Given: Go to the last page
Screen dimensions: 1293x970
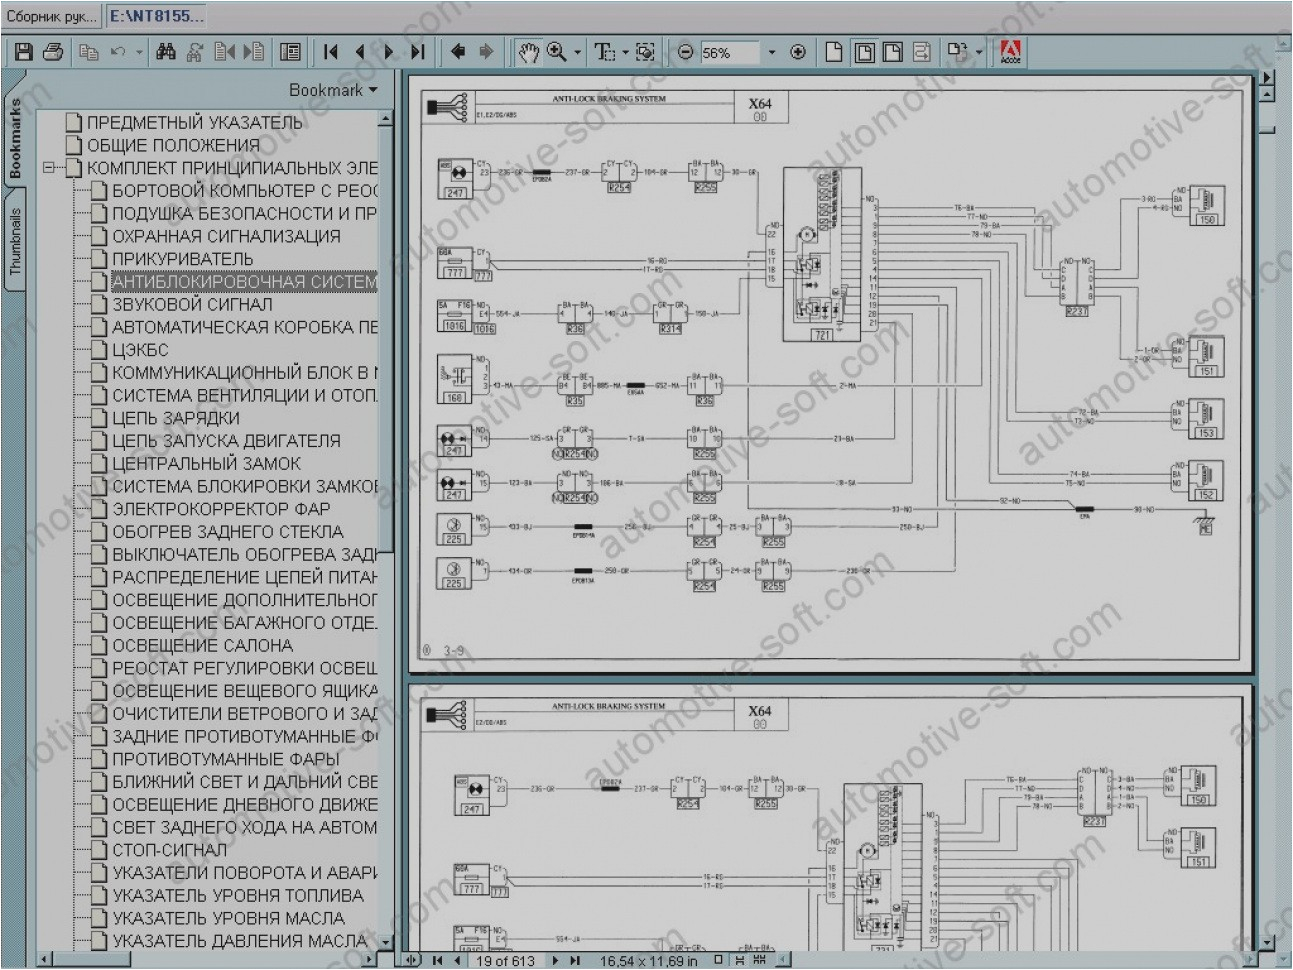Looking at the screenshot, I should pyautogui.click(x=417, y=52).
